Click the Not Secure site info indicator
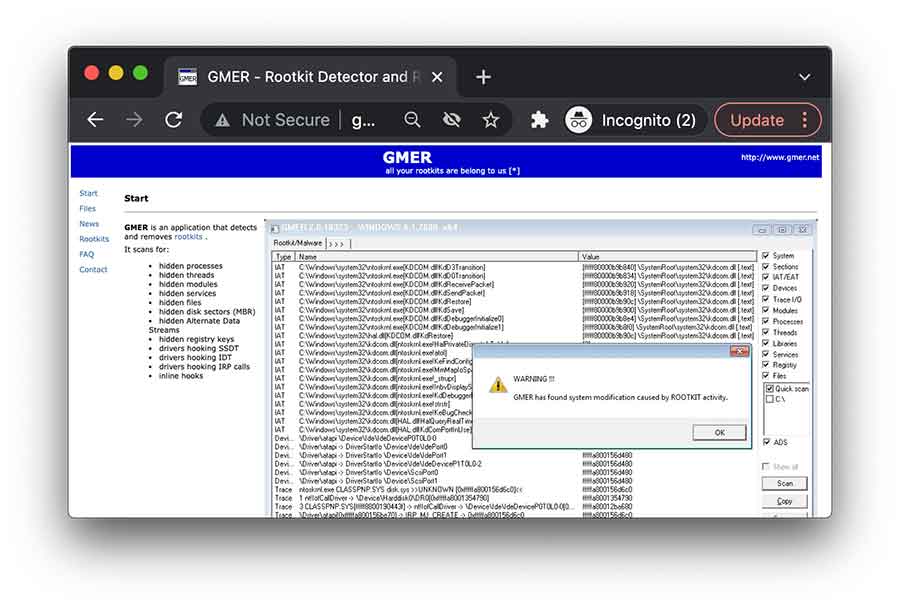The width and height of the screenshot is (900, 608). pos(272,120)
